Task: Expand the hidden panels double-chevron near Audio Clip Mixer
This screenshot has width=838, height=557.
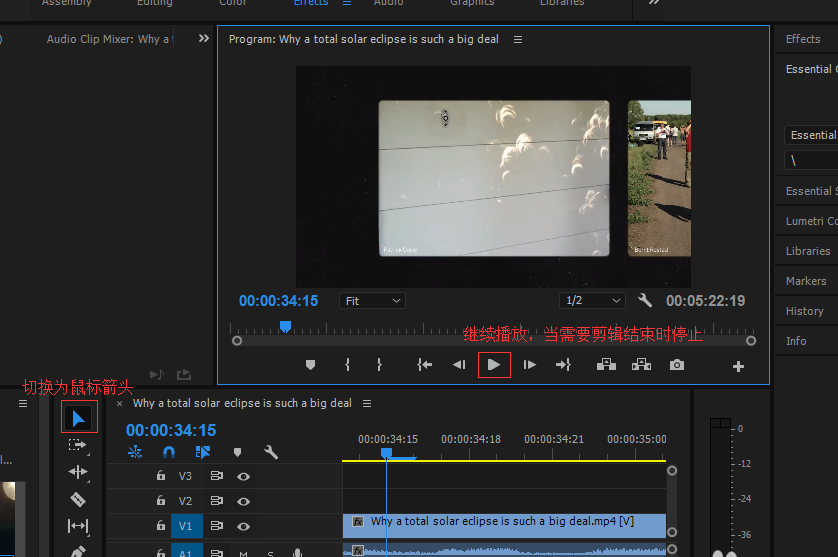Action: 204,39
